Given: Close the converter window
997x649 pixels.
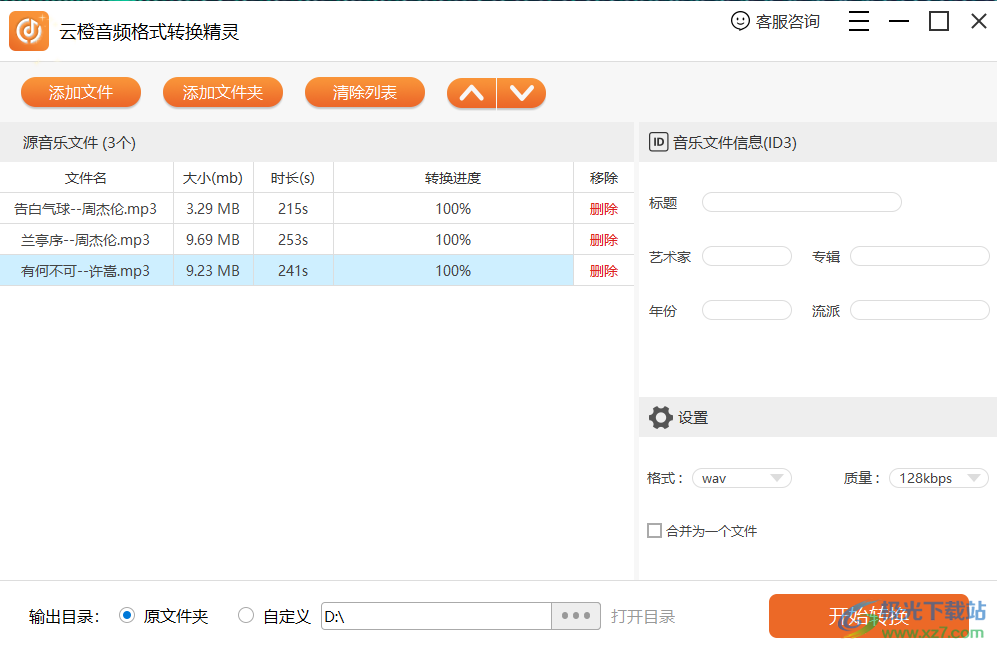Looking at the screenshot, I should coord(979,21).
